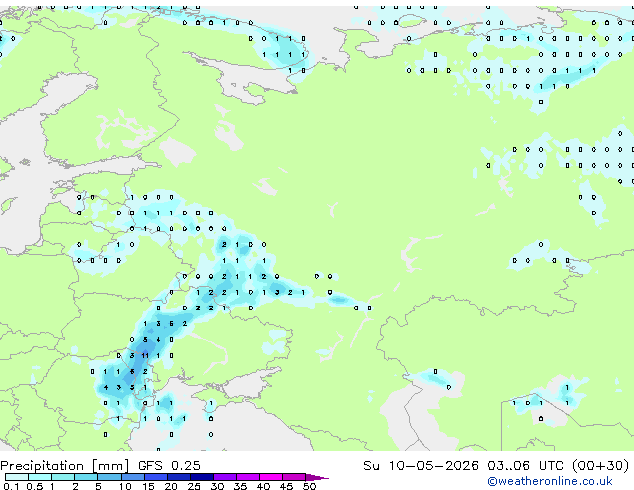Select the '03..06 UTC' time range text
634x490 pixels.
pos(525,466)
